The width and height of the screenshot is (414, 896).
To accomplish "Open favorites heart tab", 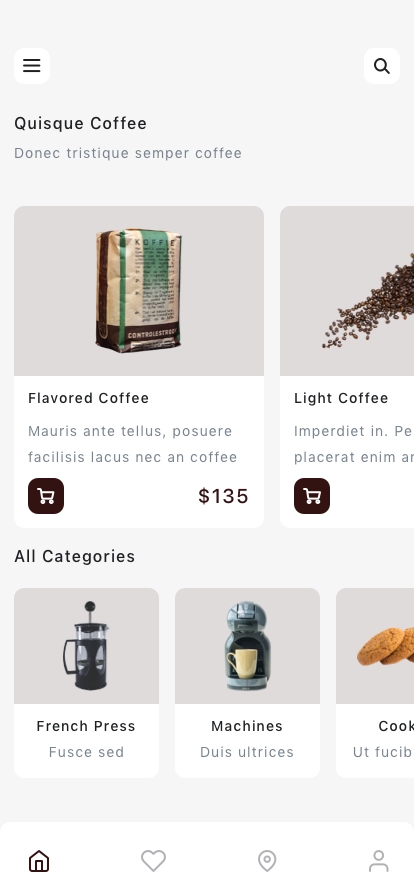I will 153,861.
